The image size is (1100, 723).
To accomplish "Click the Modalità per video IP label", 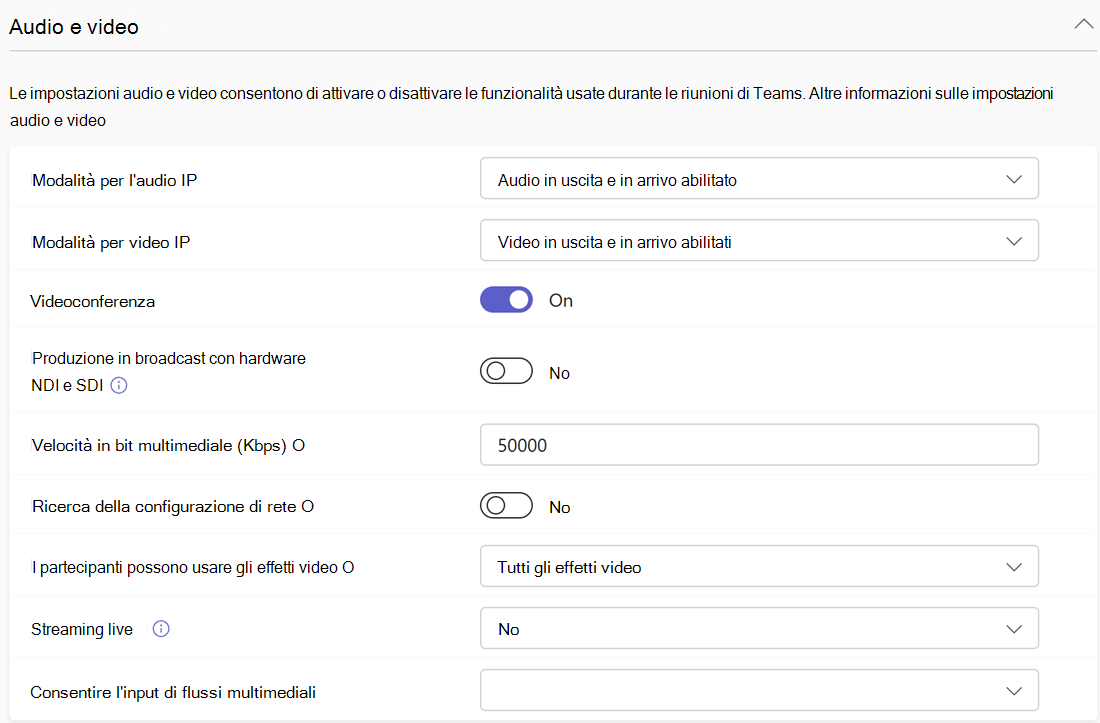I will coord(111,242).
